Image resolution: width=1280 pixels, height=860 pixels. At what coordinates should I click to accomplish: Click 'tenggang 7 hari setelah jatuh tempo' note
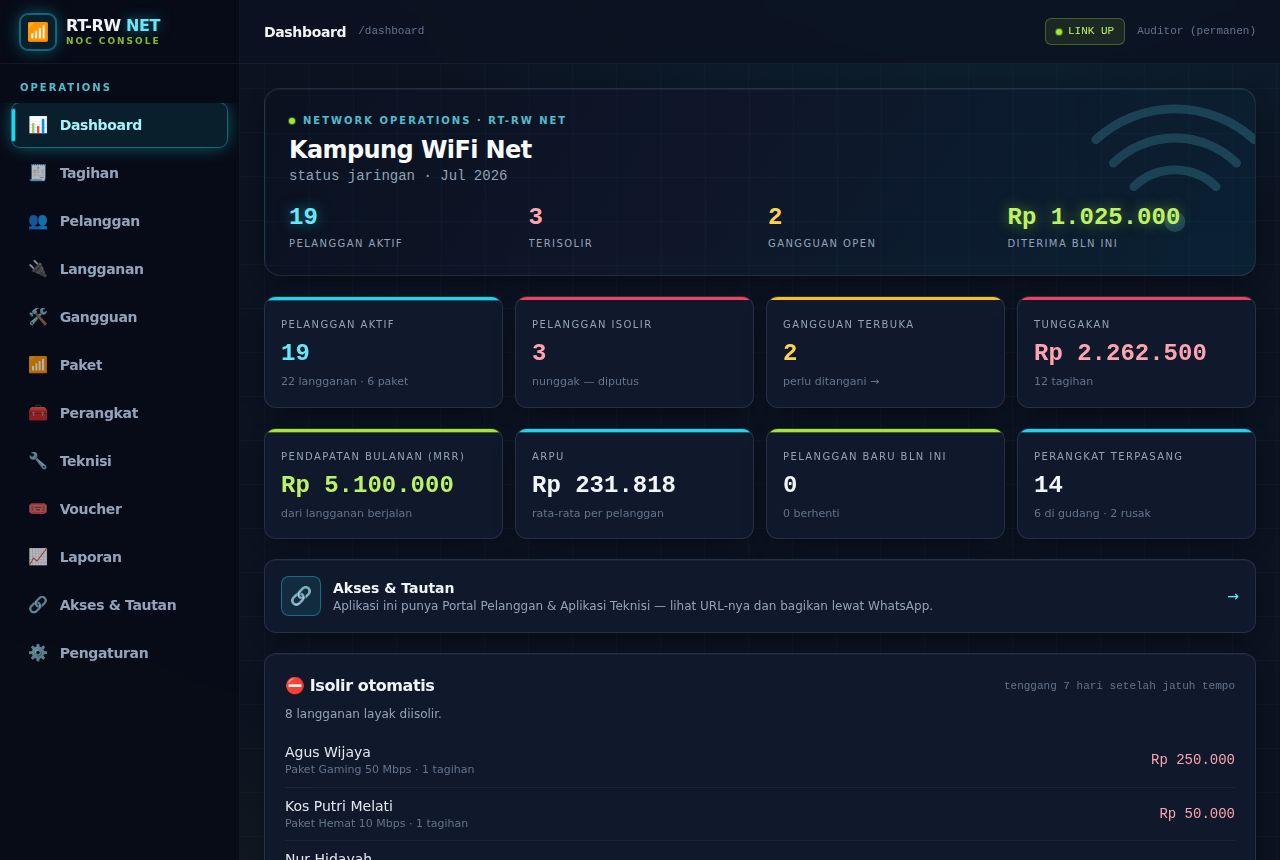coord(1119,686)
